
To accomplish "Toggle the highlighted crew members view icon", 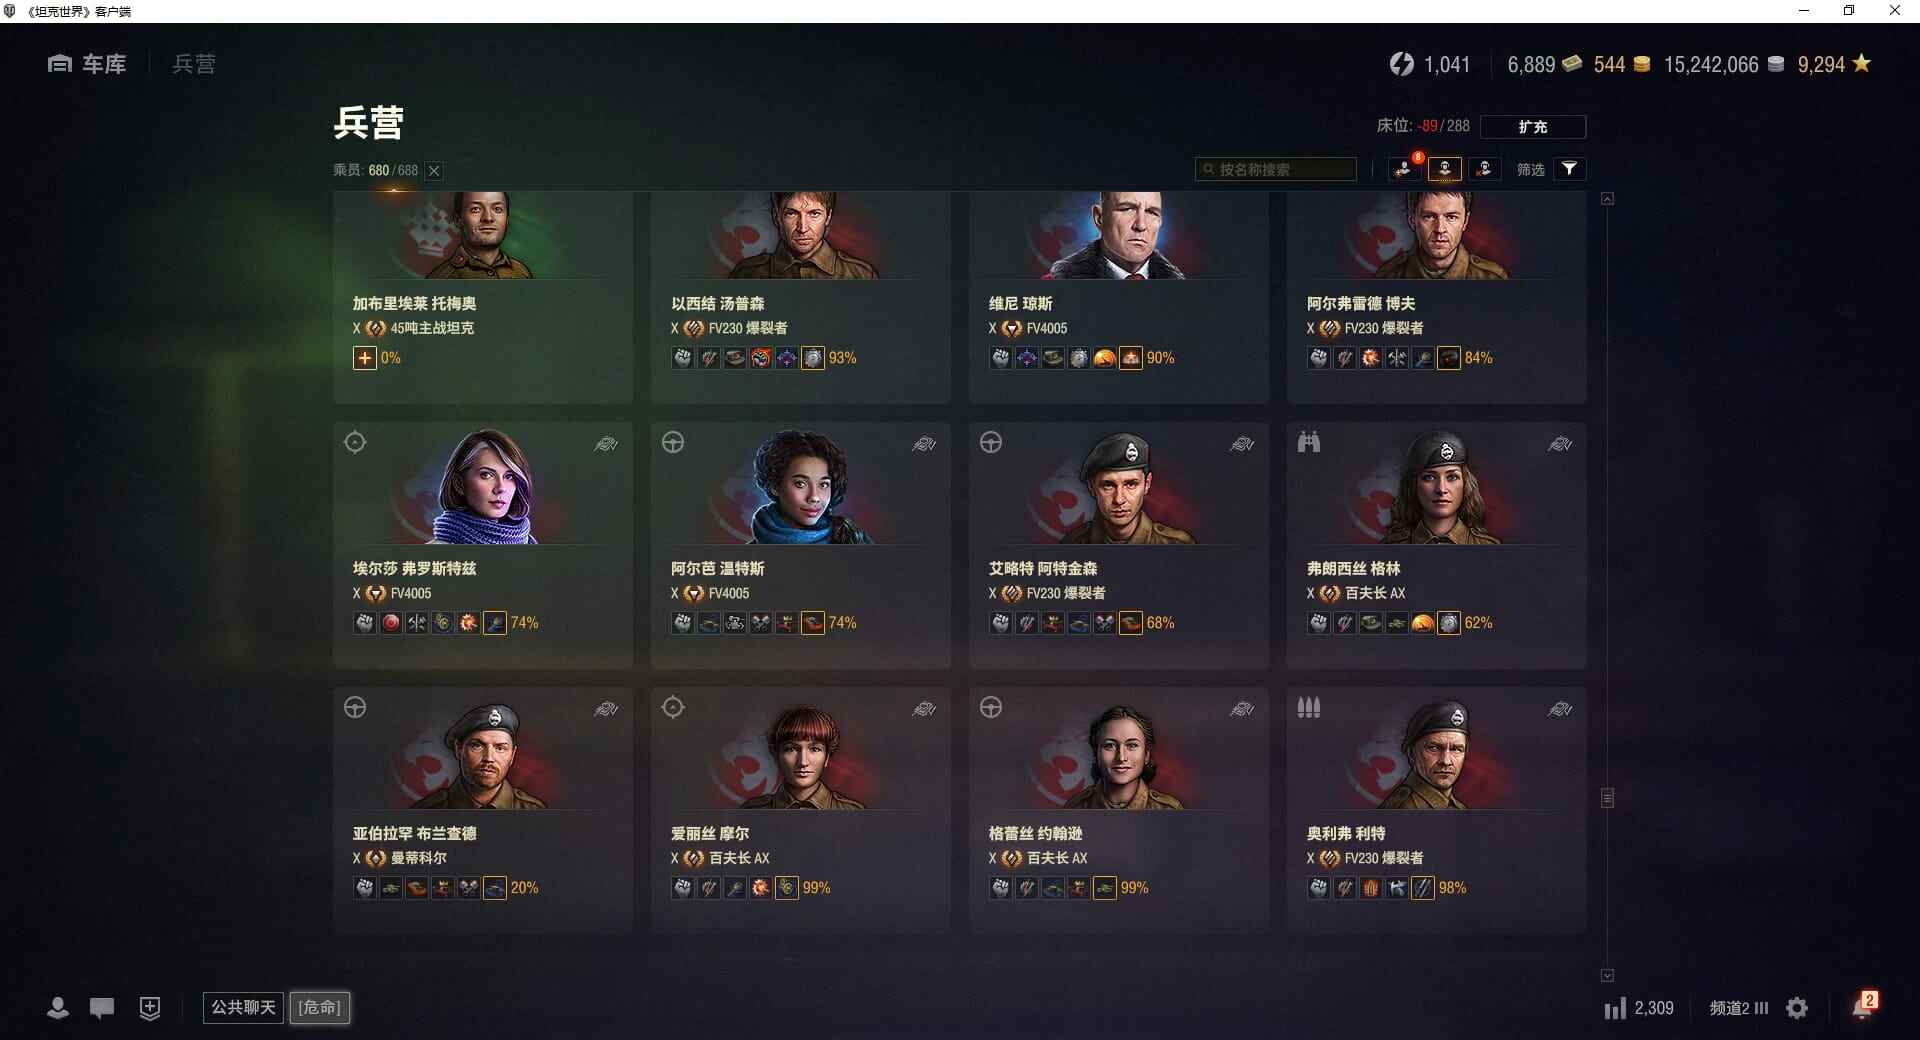I will tap(1444, 169).
